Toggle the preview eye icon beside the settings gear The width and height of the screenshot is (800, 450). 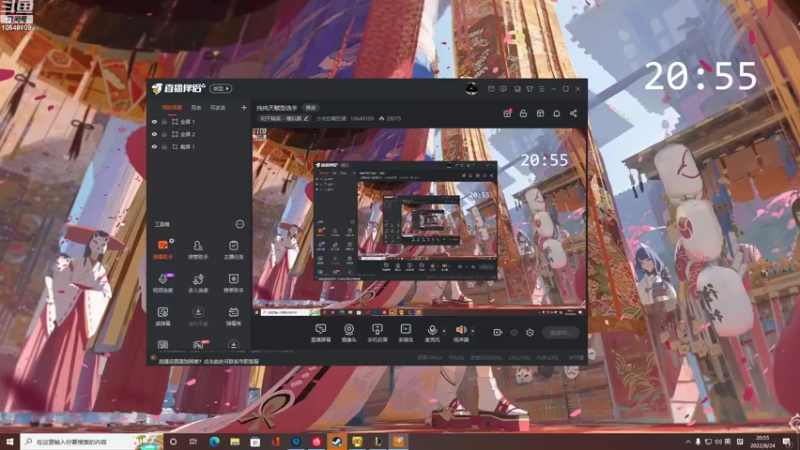coord(514,333)
